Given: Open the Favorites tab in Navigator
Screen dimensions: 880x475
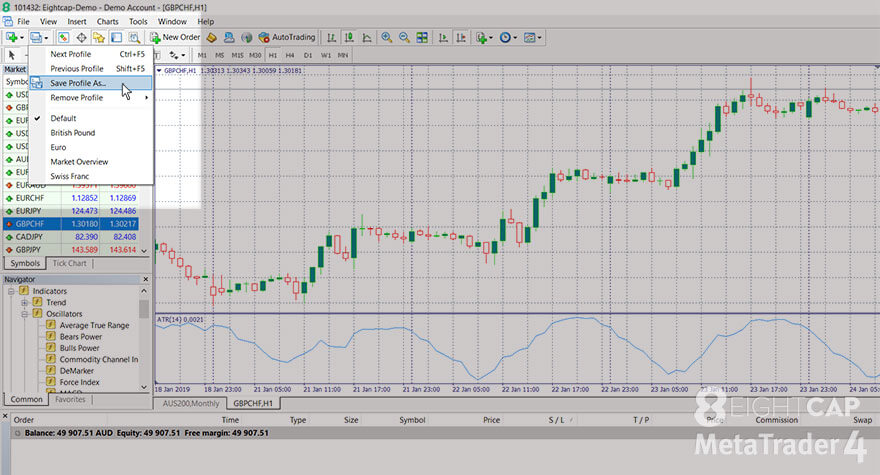Looking at the screenshot, I should [70, 400].
